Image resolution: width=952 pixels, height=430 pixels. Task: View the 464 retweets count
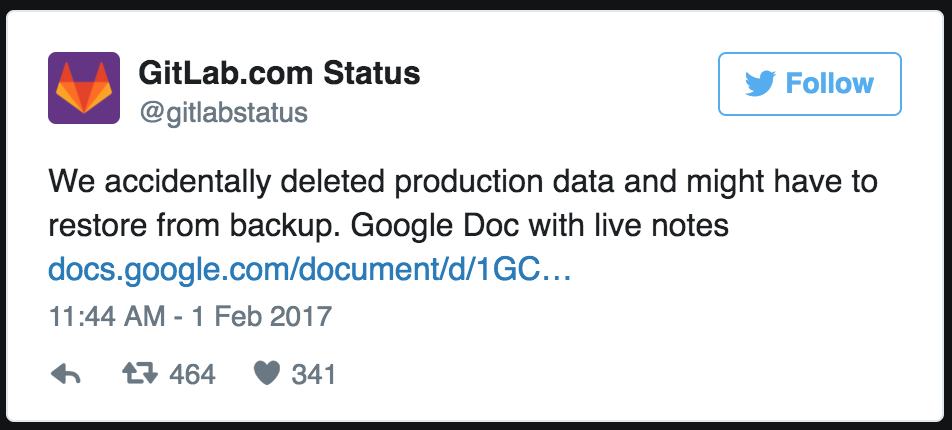pos(193,375)
